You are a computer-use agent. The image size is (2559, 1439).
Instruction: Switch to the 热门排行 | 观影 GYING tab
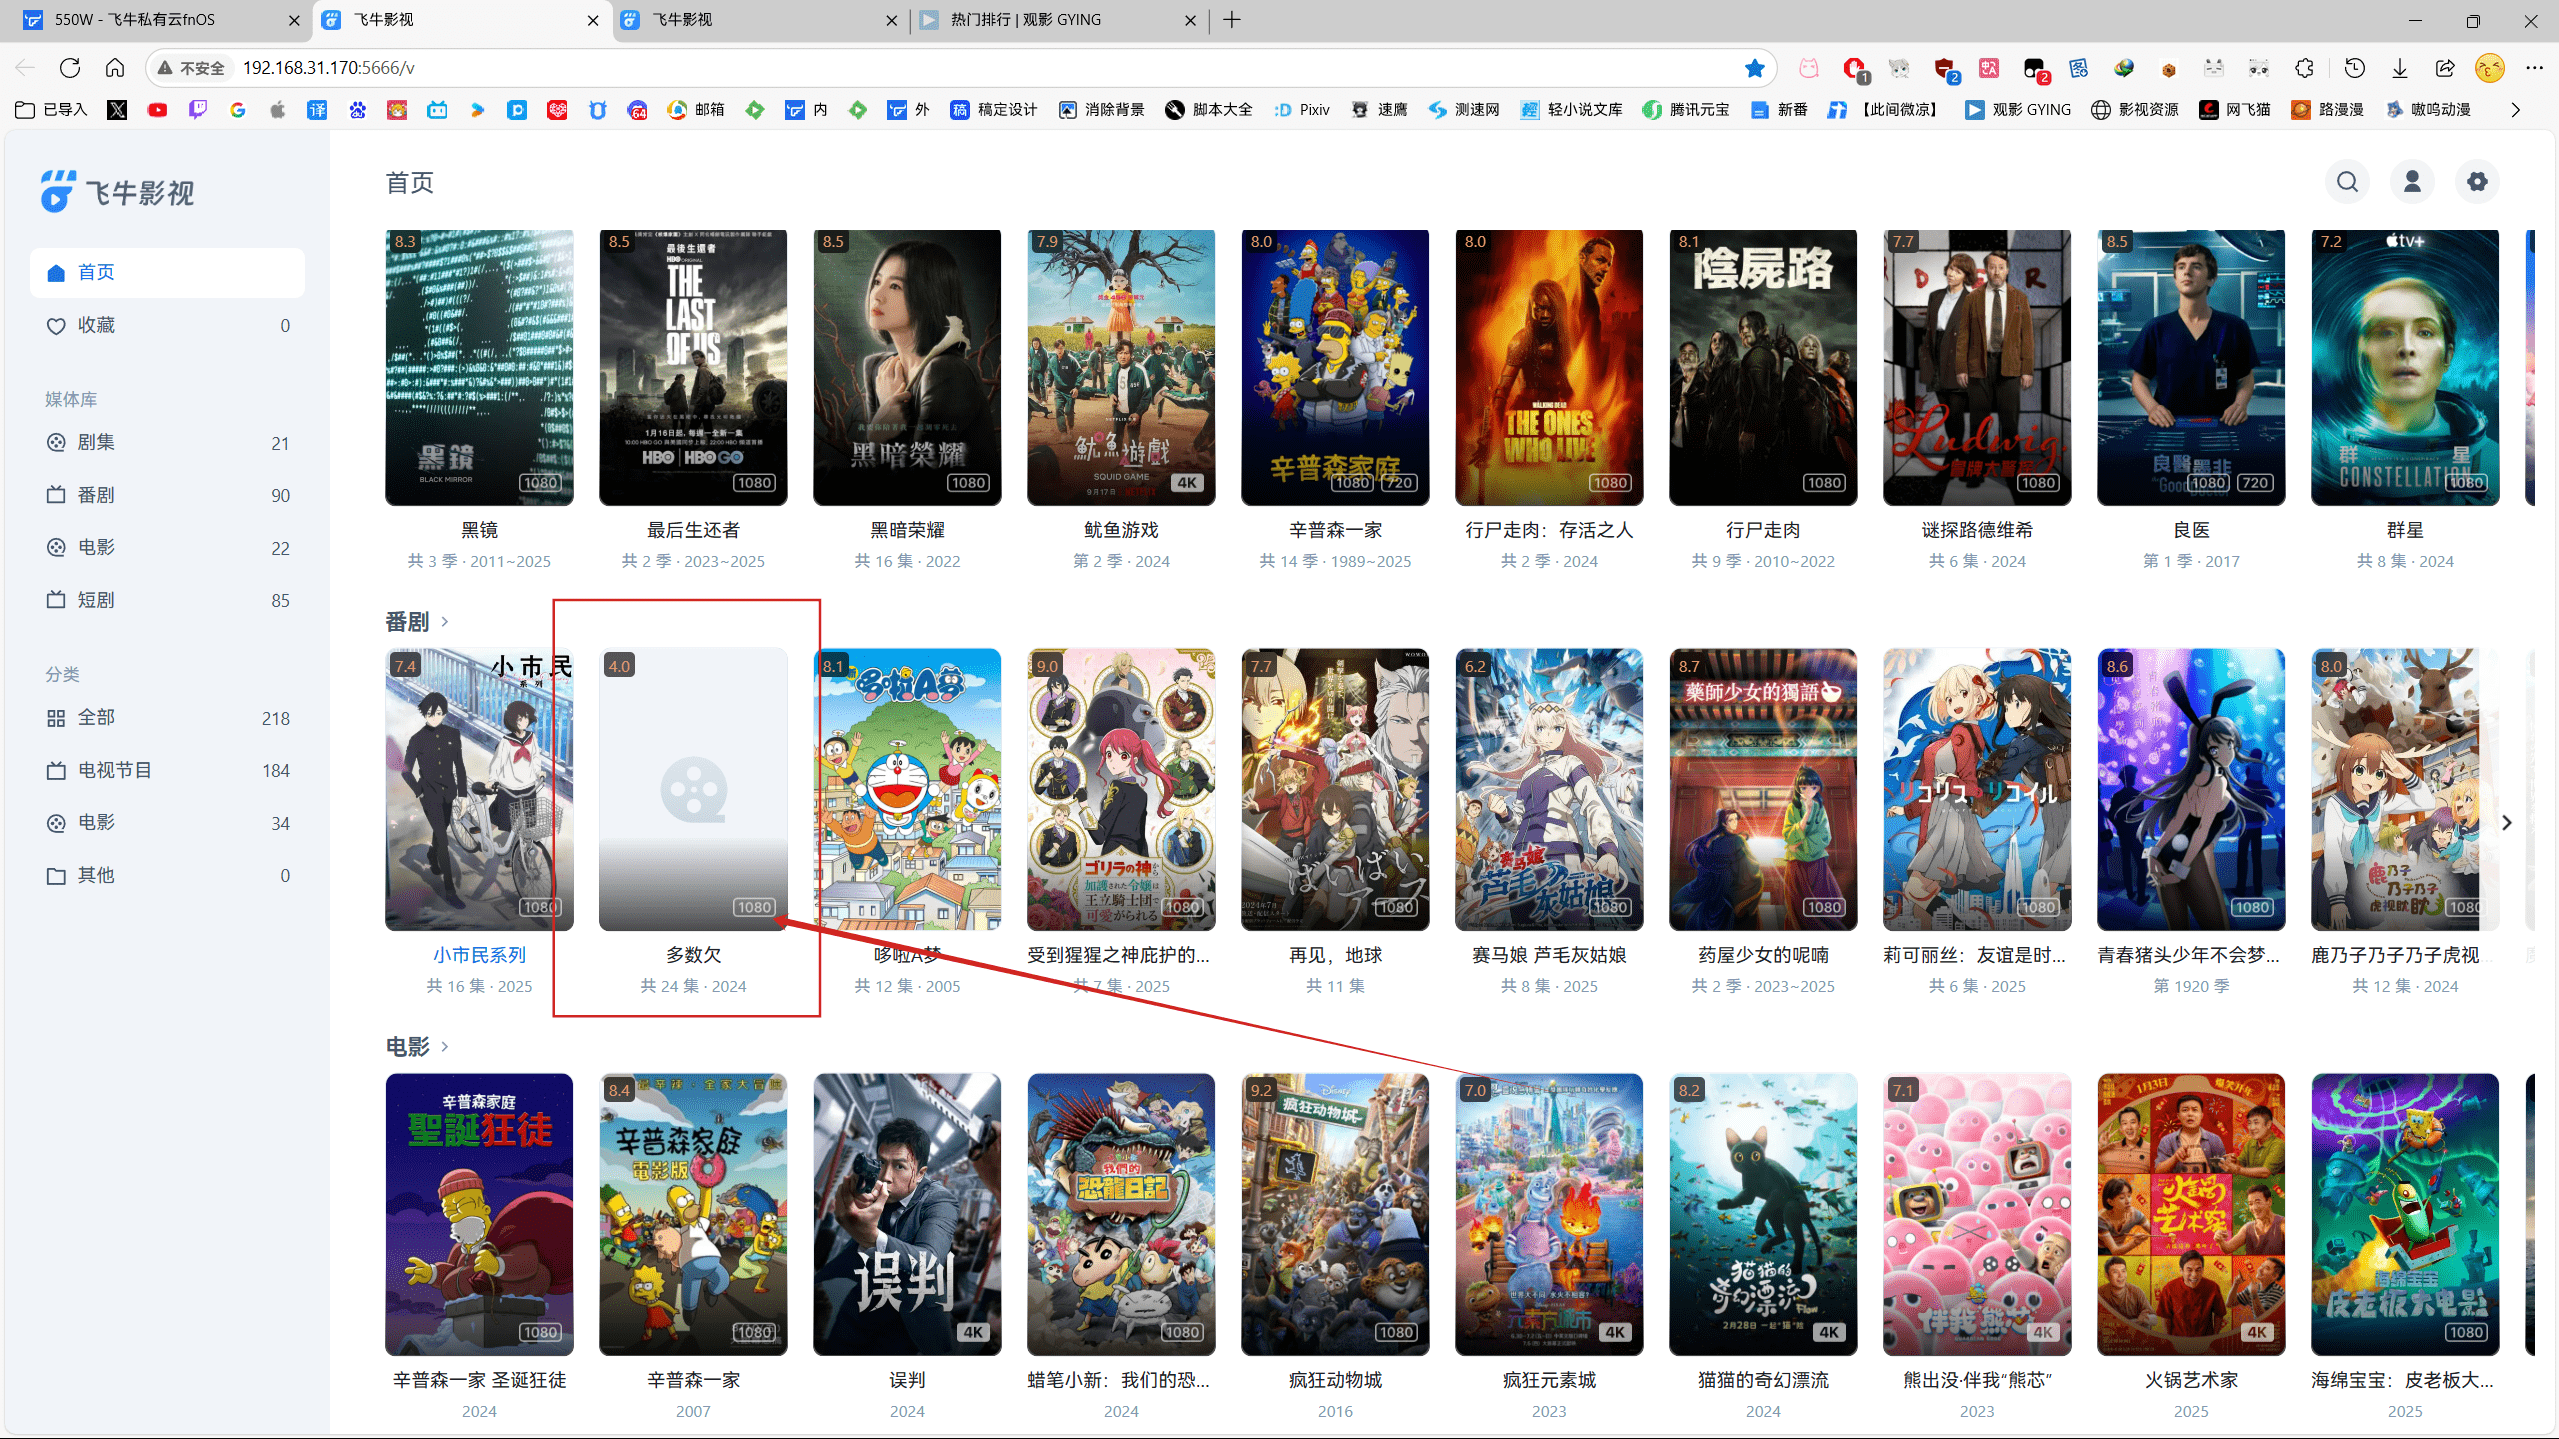click(x=1058, y=20)
